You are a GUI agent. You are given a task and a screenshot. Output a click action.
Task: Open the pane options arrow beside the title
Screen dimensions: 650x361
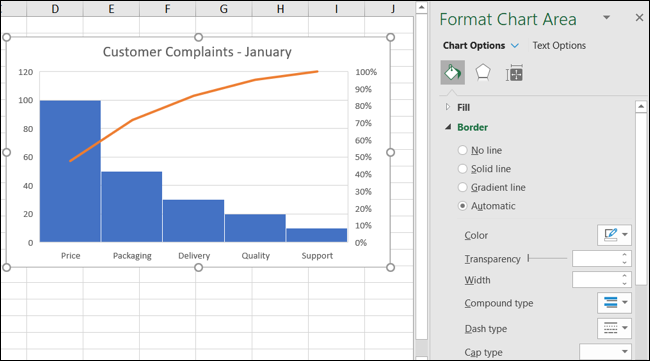coord(606,17)
